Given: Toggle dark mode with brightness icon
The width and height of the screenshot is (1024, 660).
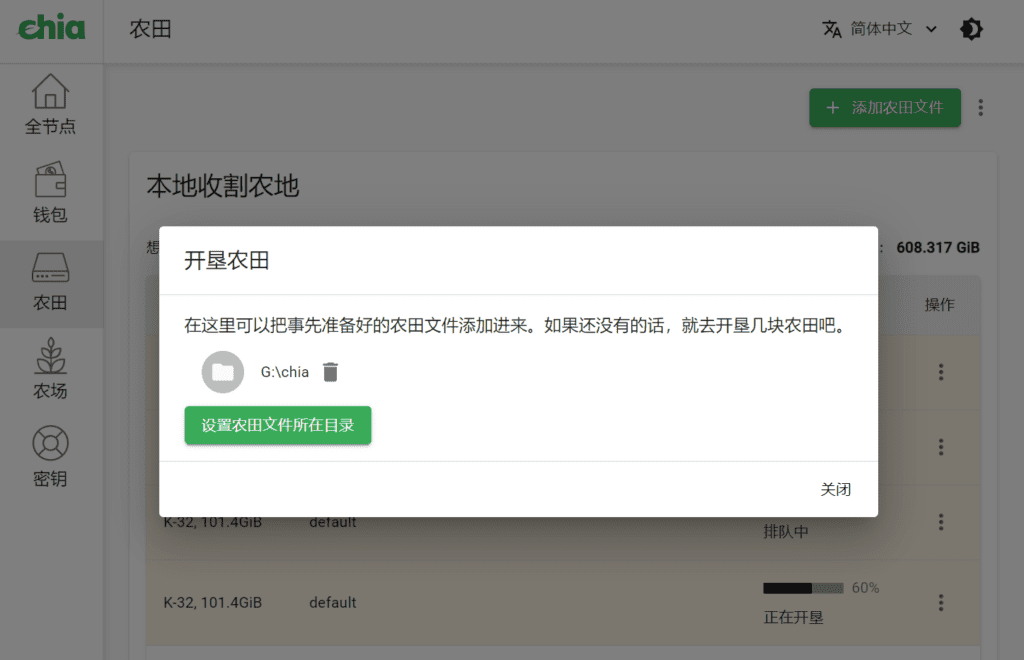Looking at the screenshot, I should pos(970,29).
